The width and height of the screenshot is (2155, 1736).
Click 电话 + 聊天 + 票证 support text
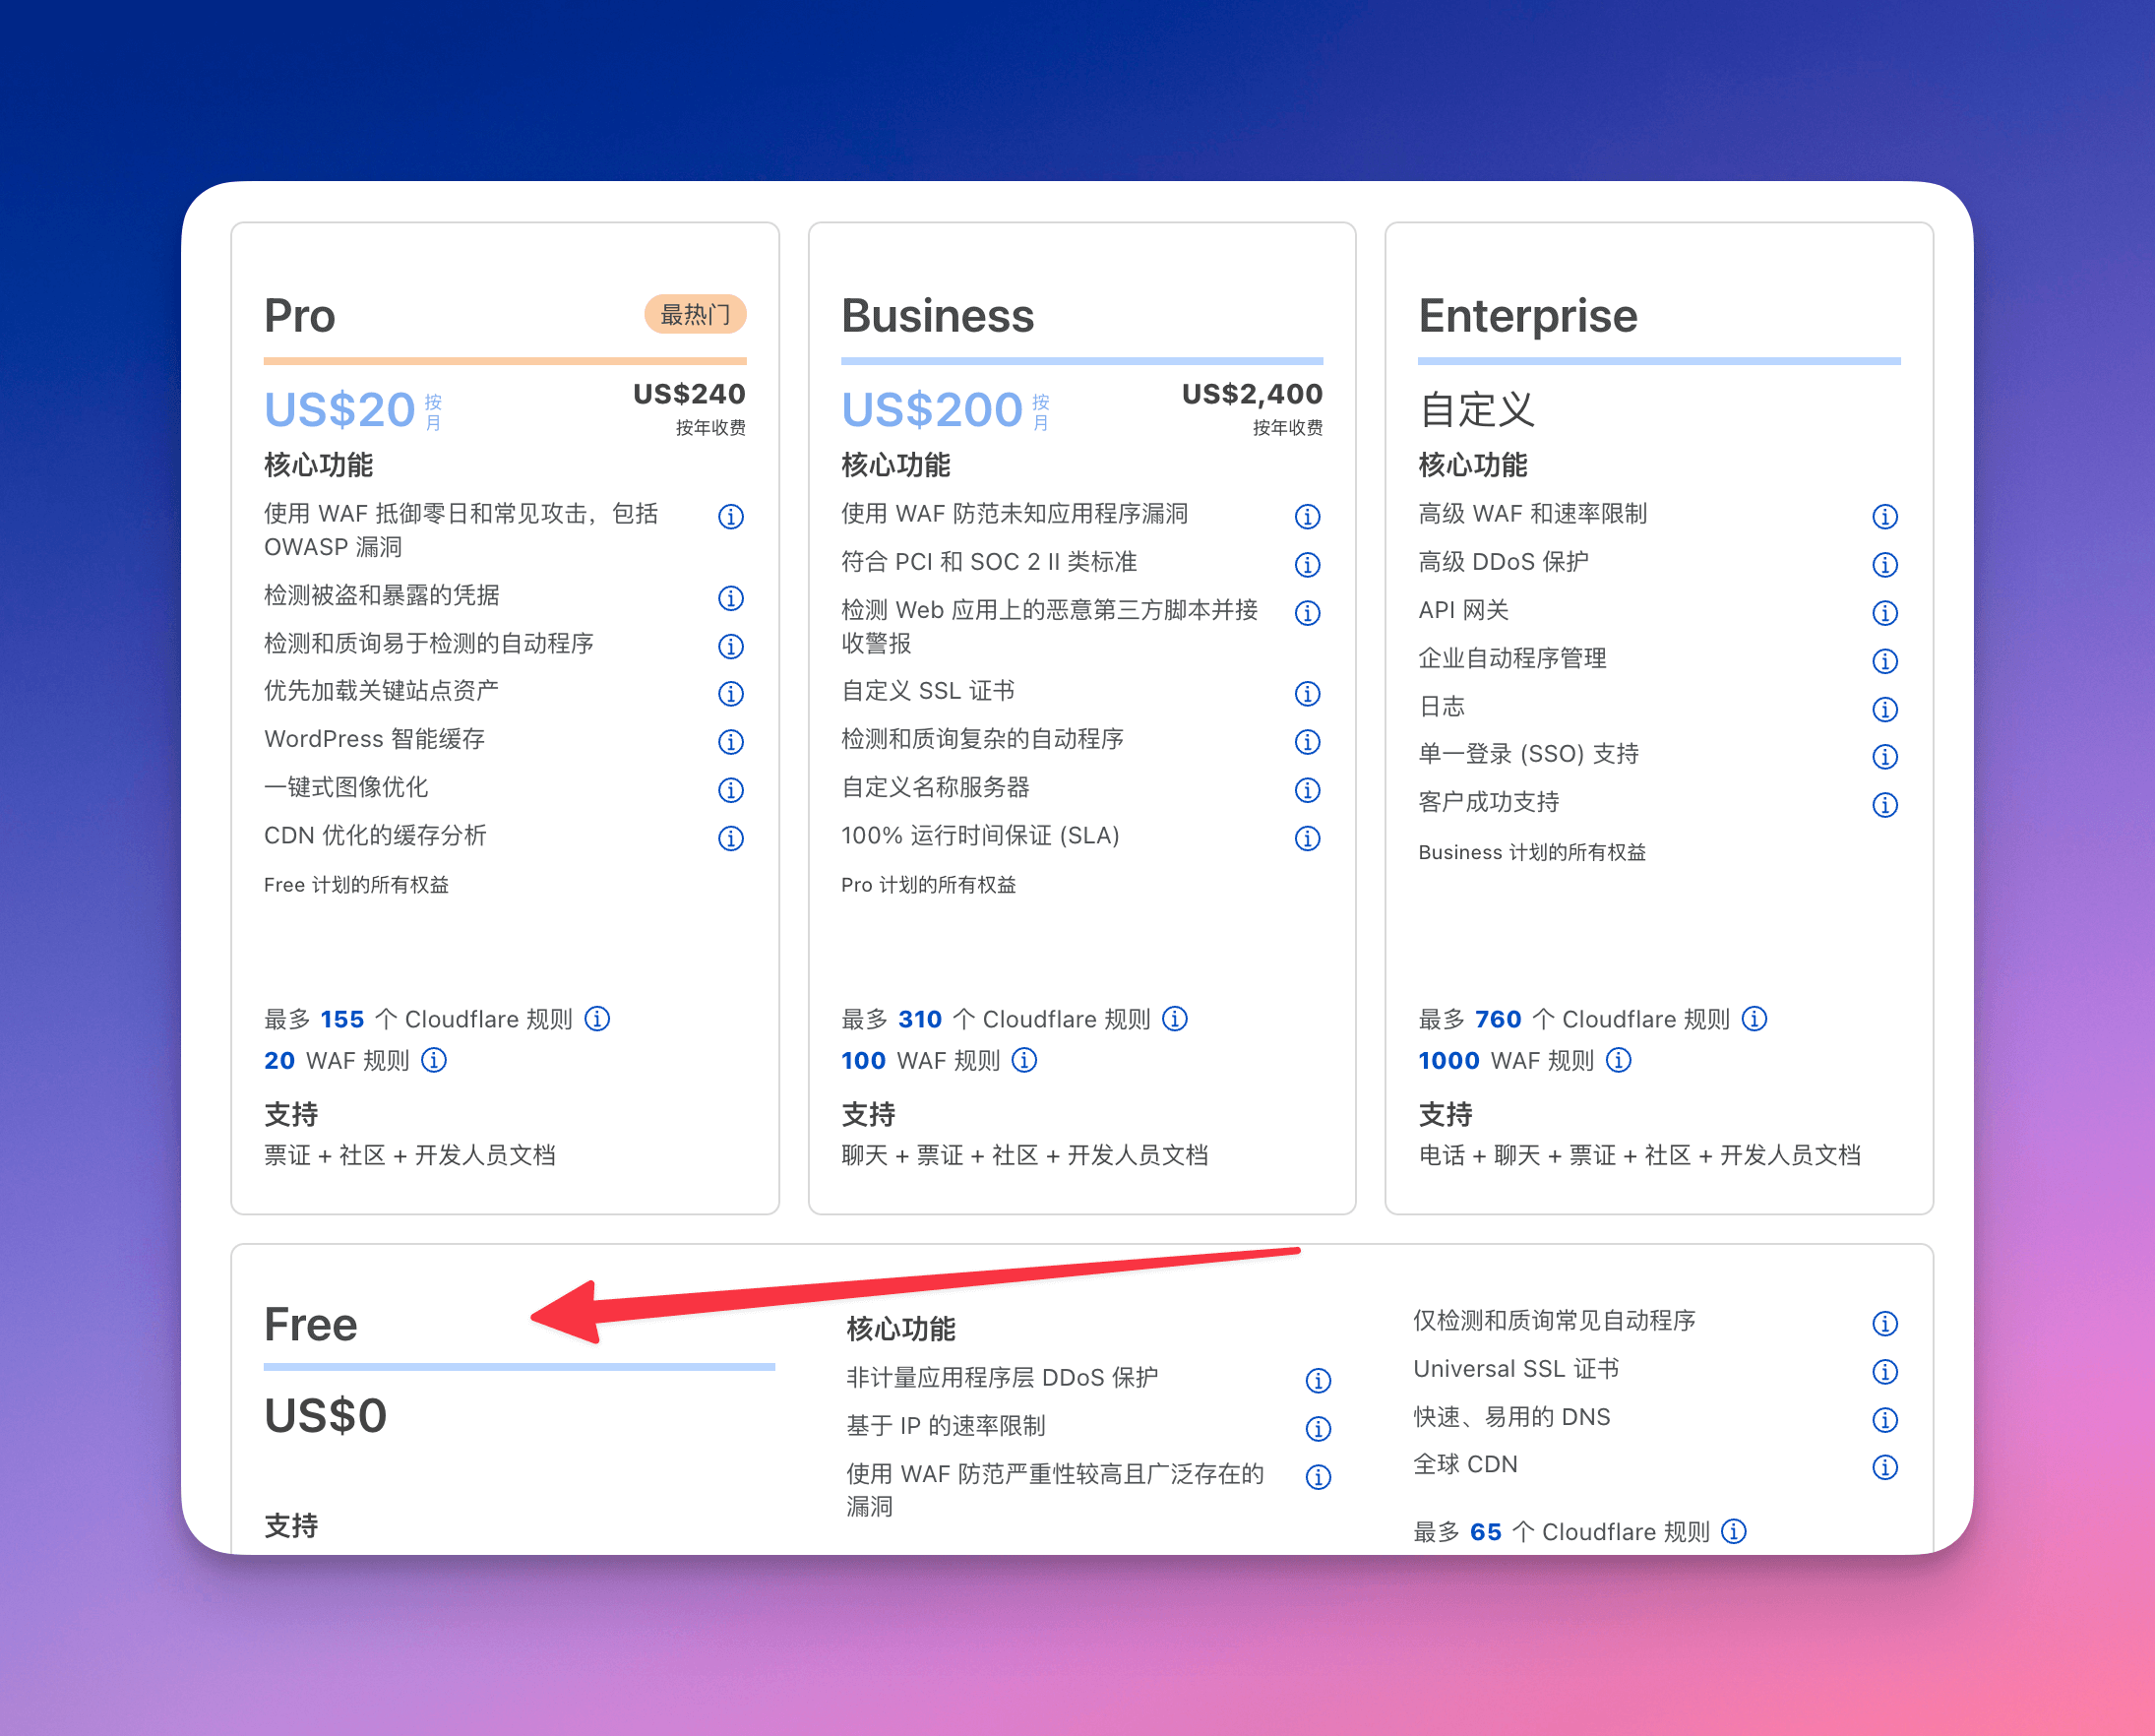click(x=1639, y=1155)
